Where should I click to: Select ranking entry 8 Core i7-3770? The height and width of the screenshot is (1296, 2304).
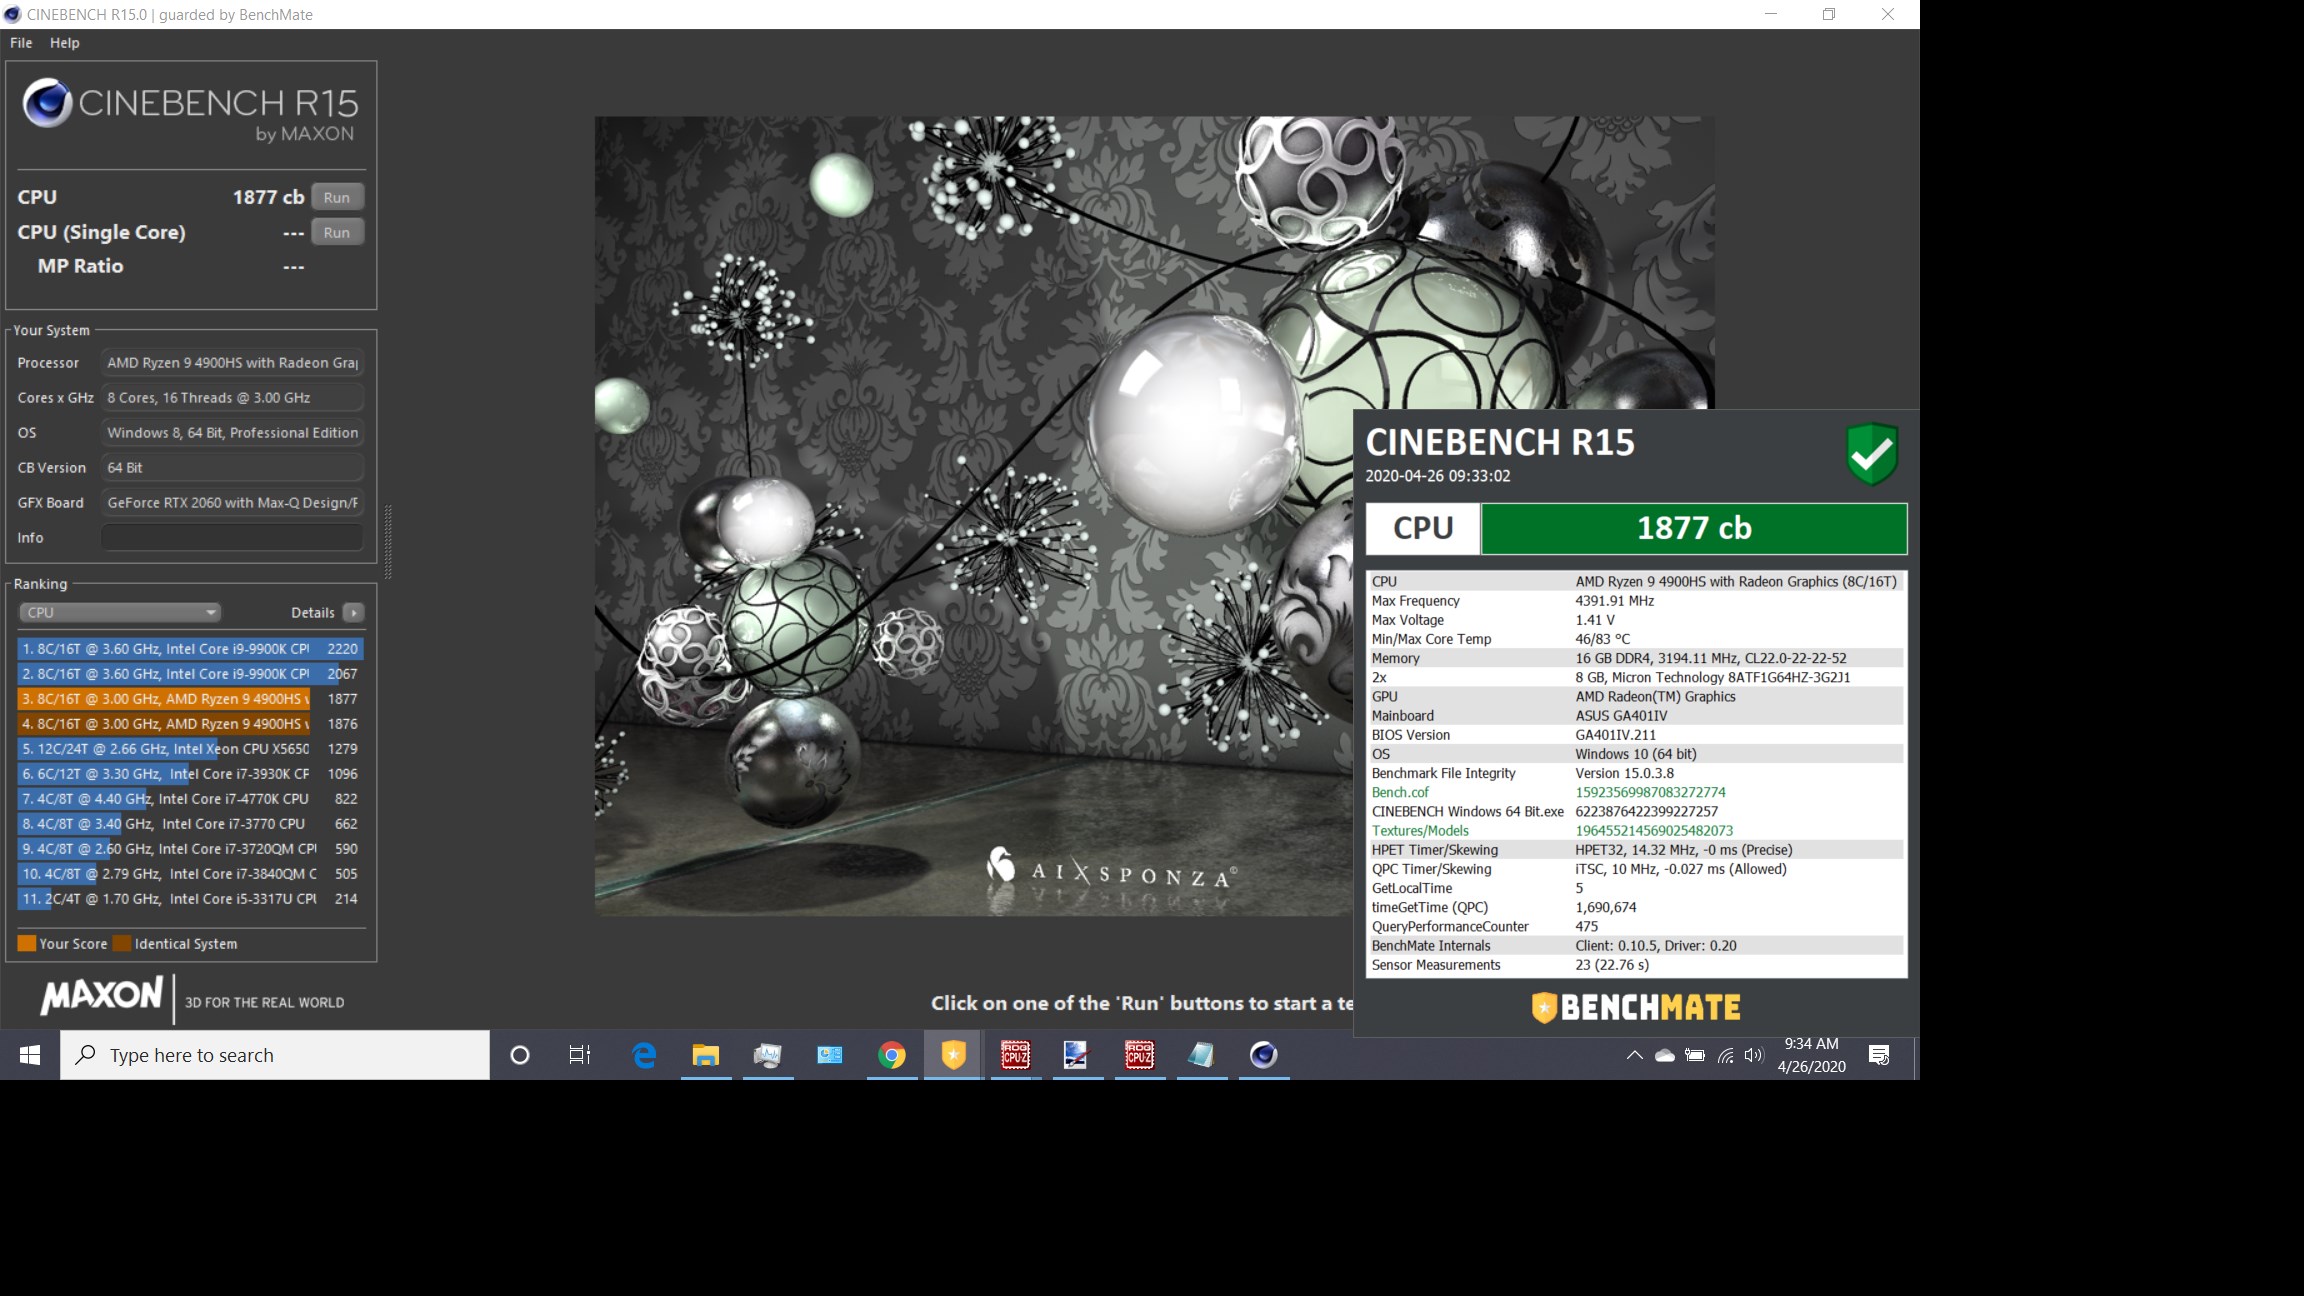[x=190, y=824]
